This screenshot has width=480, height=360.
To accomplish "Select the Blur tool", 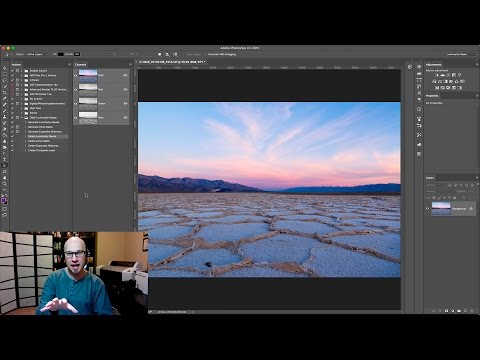I will (5, 141).
